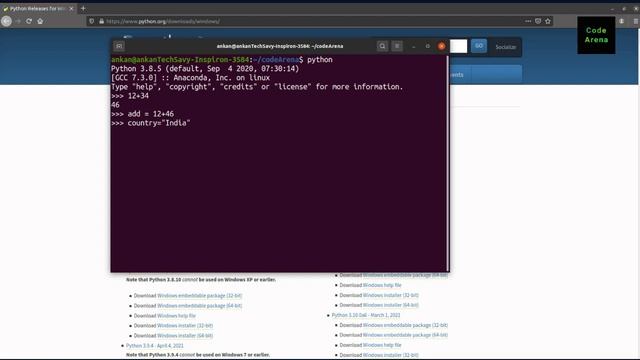Open a new Firefox tab with plus
This screenshot has height=360, width=640.
[x=83, y=9]
